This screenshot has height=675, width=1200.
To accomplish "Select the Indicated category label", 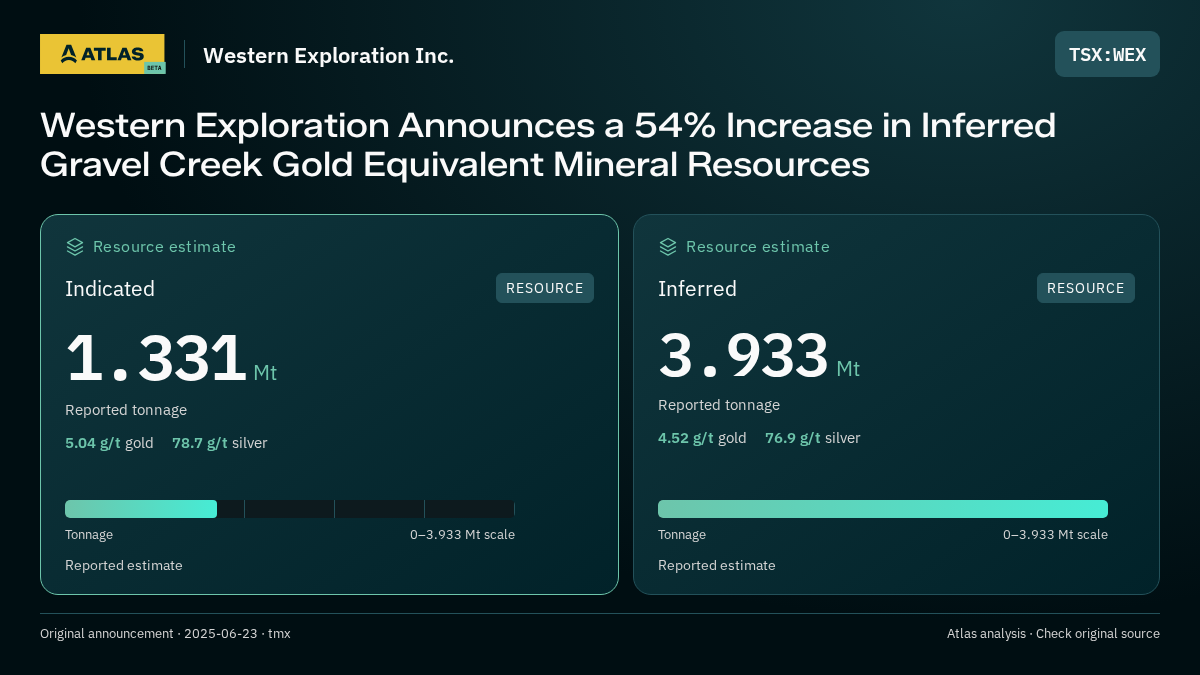I will [110, 289].
